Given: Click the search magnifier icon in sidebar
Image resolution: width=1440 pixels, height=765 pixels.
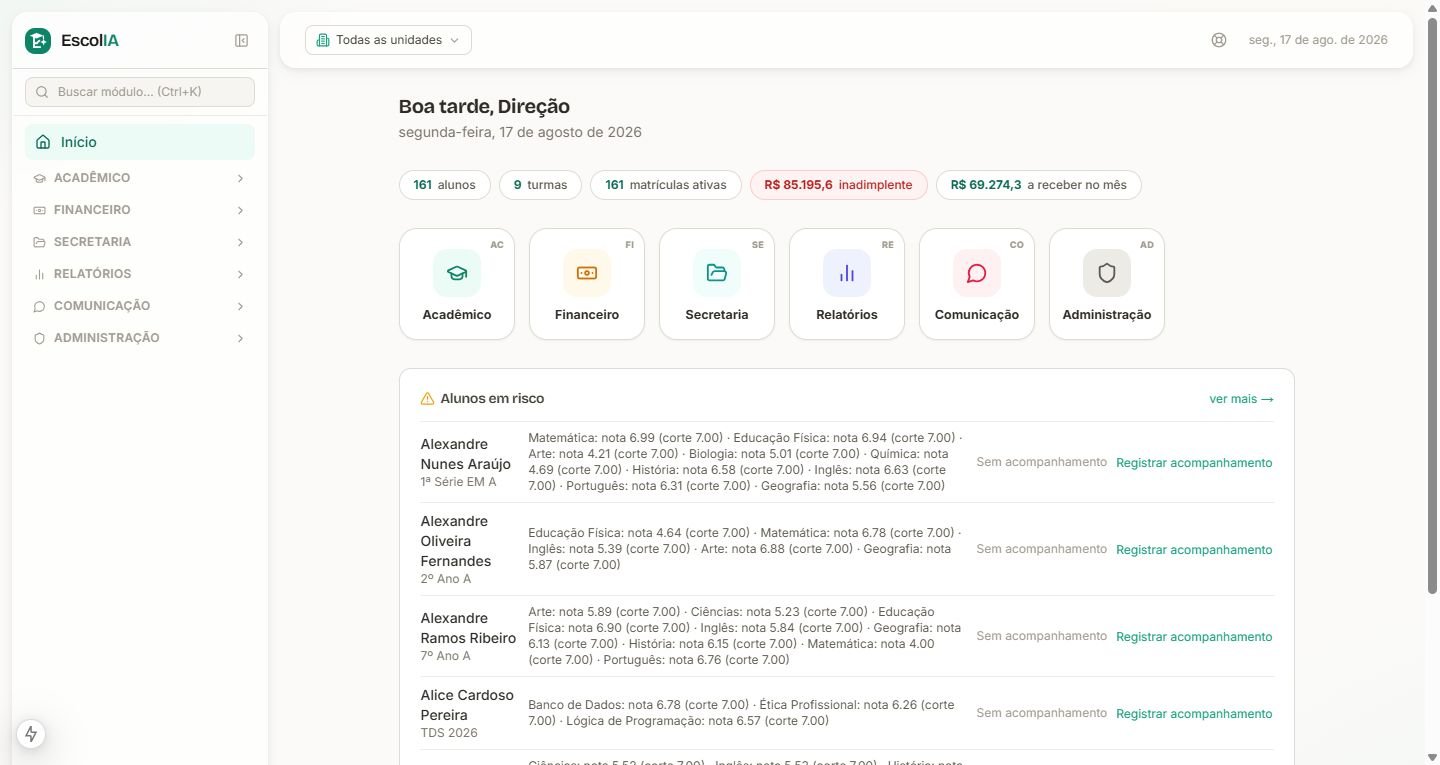Looking at the screenshot, I should (42, 92).
